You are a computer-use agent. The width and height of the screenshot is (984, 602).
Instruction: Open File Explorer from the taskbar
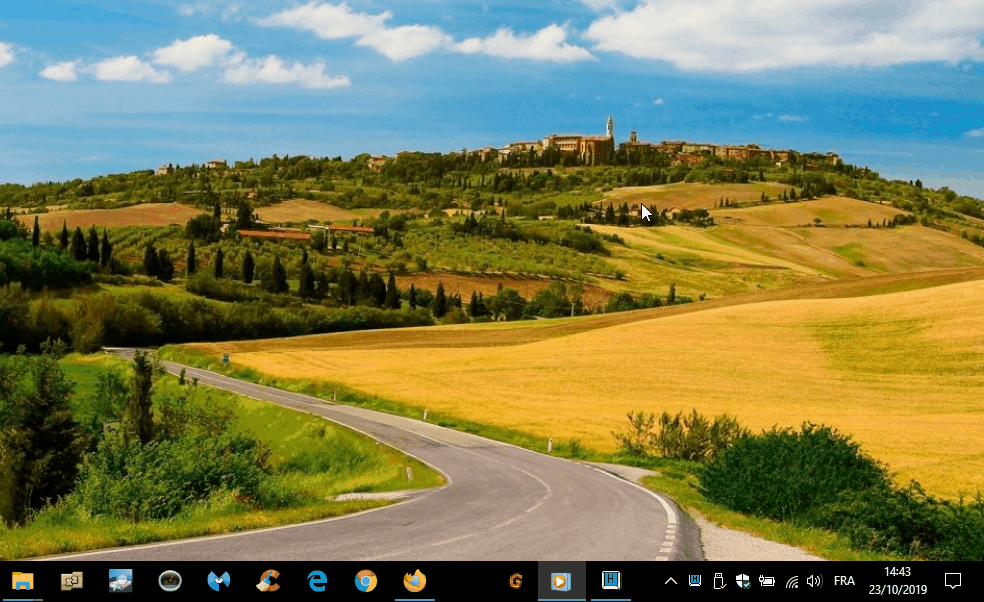pos(23,581)
